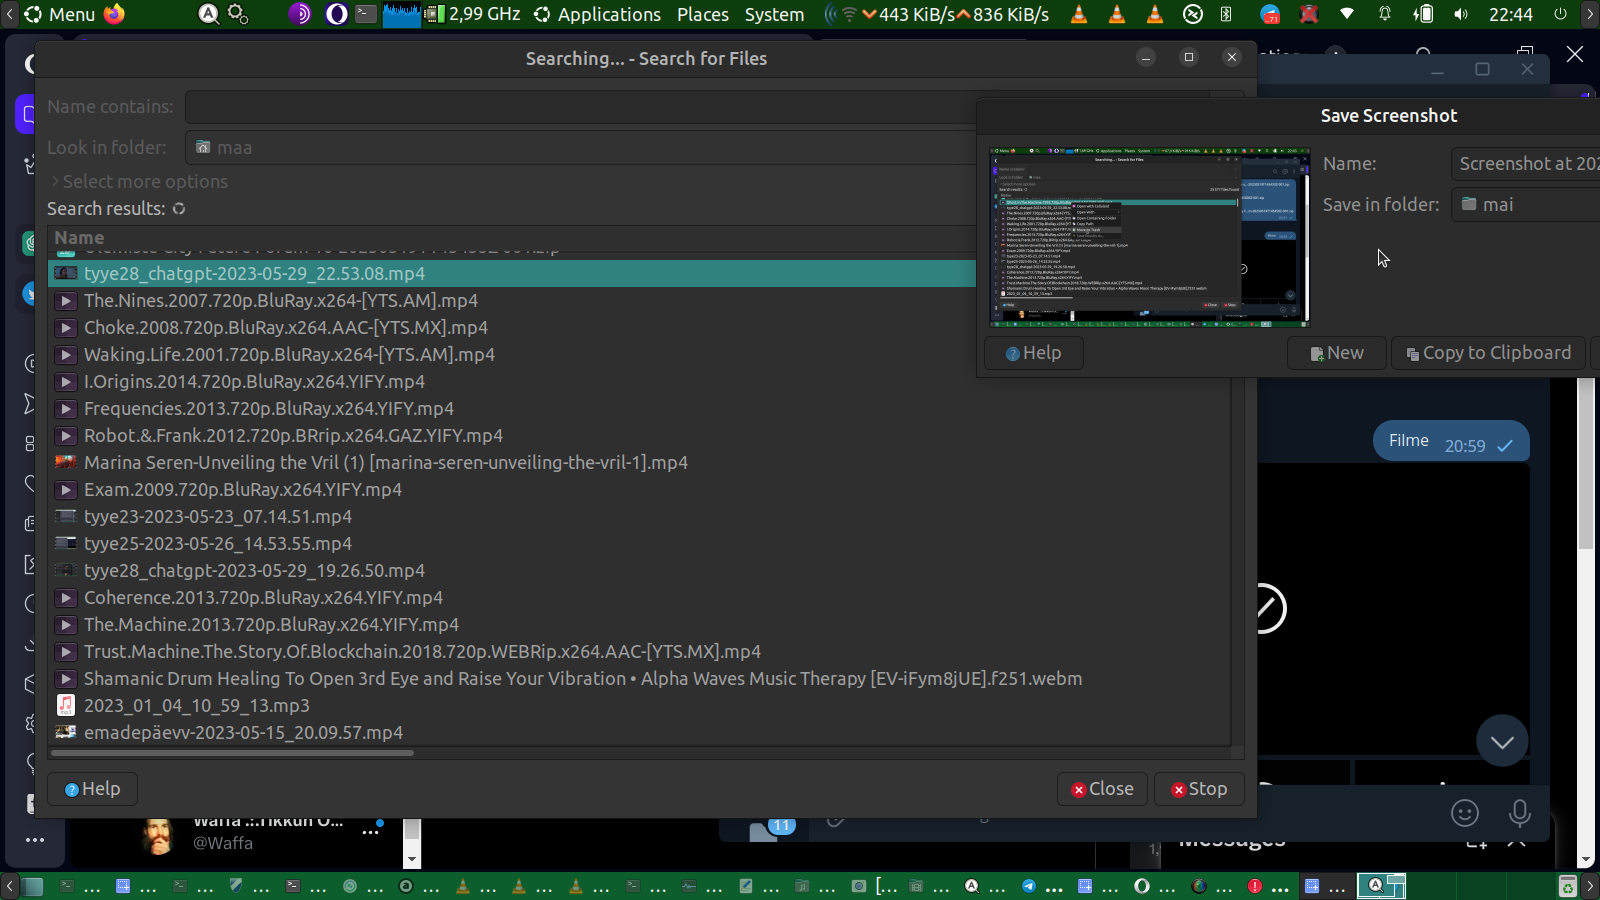The image size is (1600, 900).
Task: Click the Bluetooth tray icon
Action: coord(1226,14)
